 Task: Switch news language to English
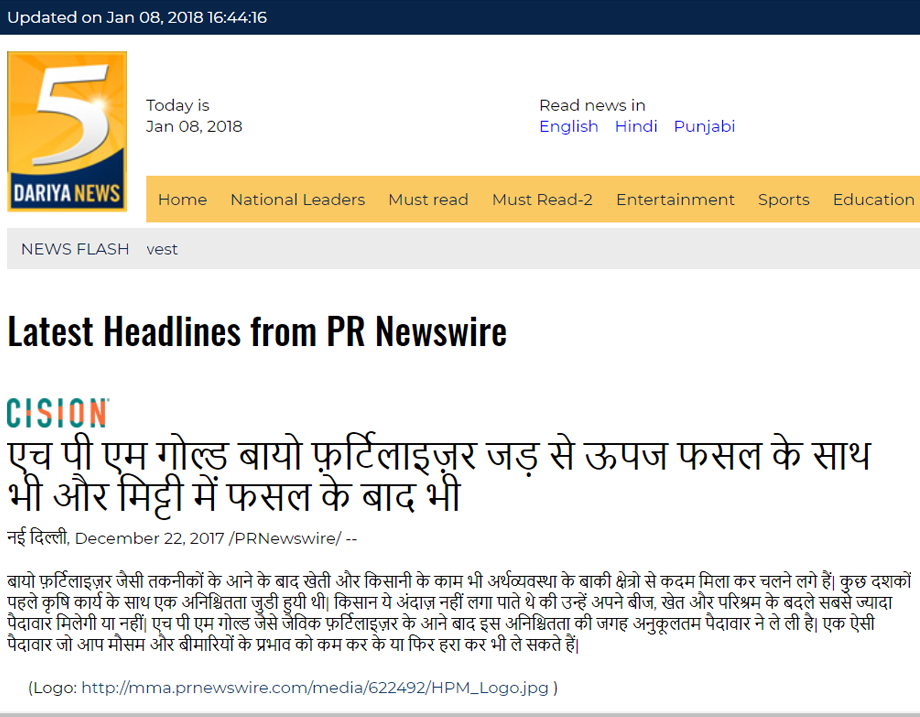569,127
